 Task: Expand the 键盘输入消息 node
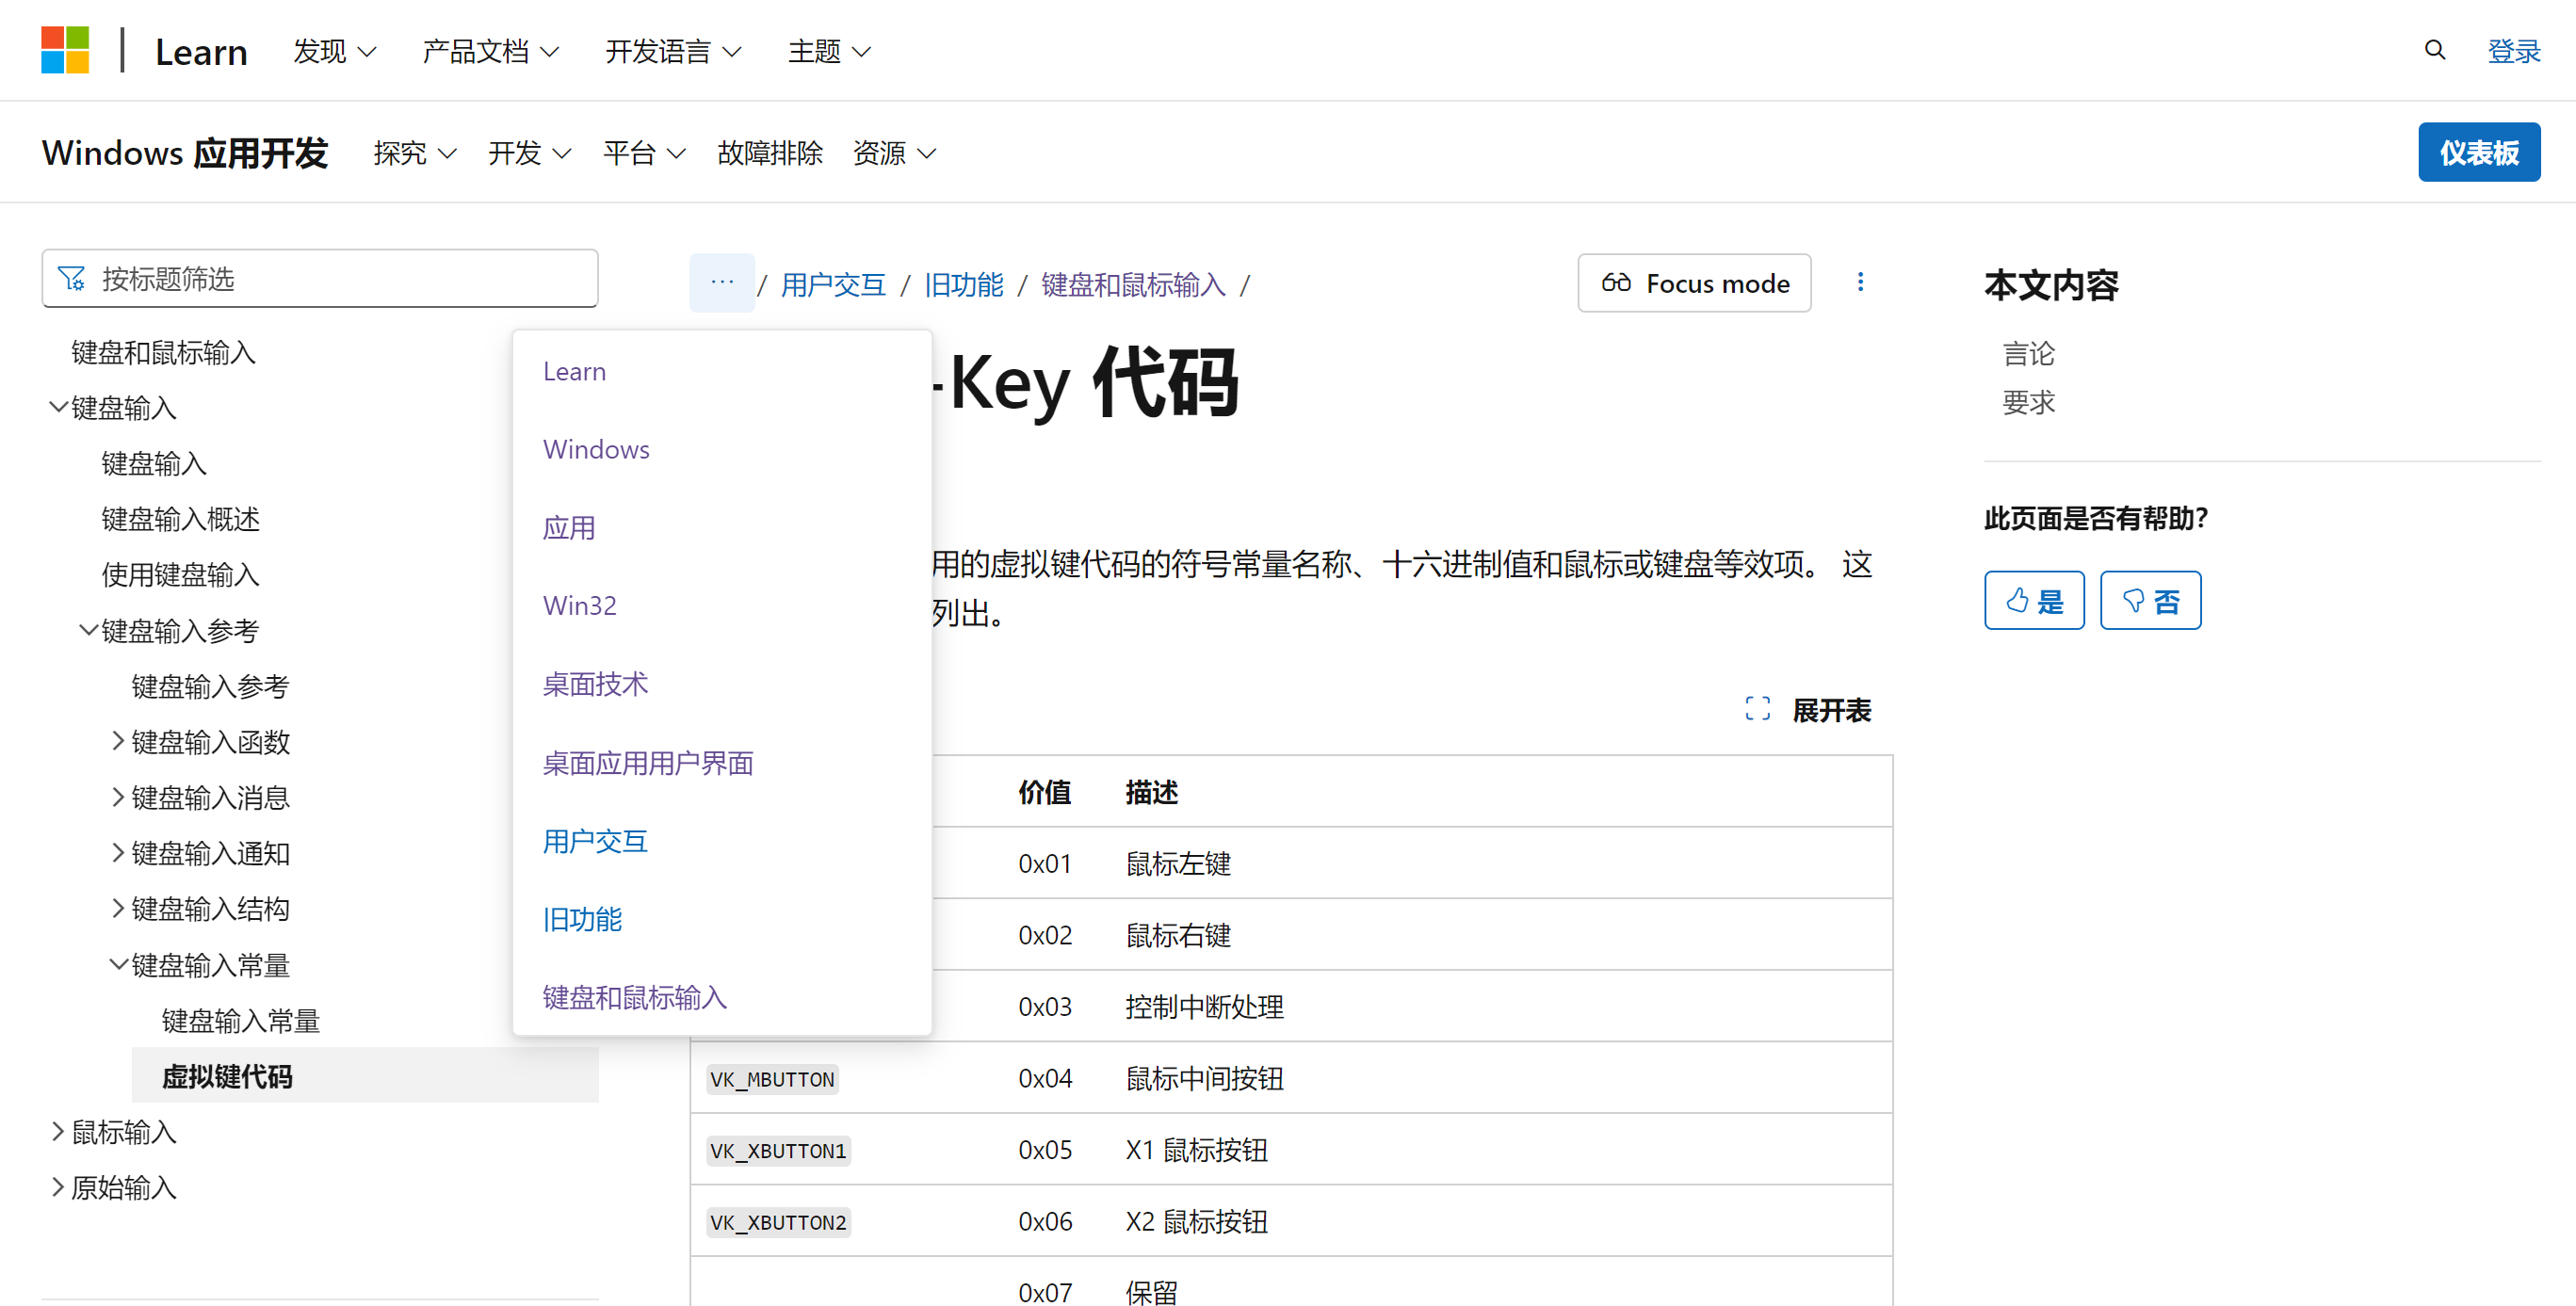point(118,797)
